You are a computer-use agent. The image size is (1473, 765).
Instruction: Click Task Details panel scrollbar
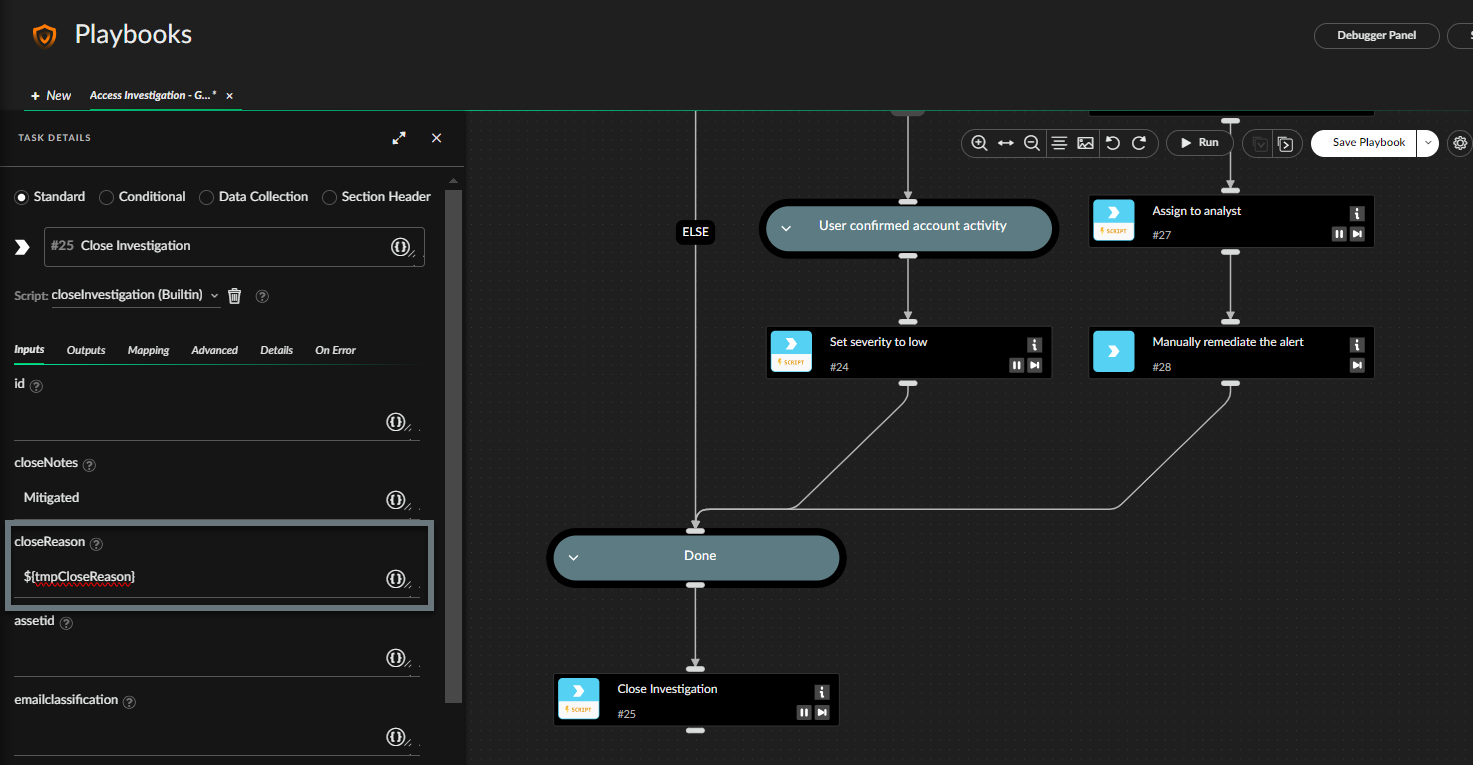(x=454, y=445)
